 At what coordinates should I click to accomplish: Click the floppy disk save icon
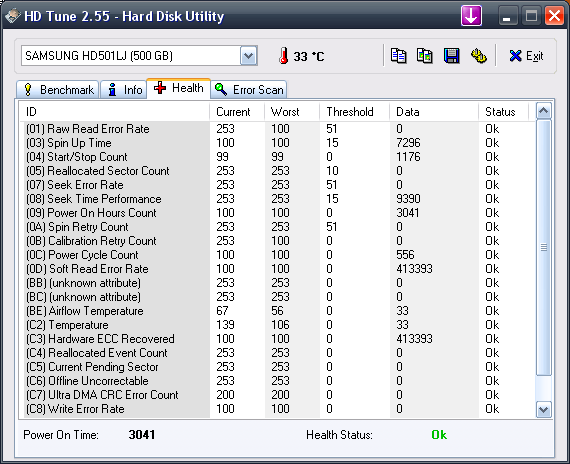click(451, 56)
